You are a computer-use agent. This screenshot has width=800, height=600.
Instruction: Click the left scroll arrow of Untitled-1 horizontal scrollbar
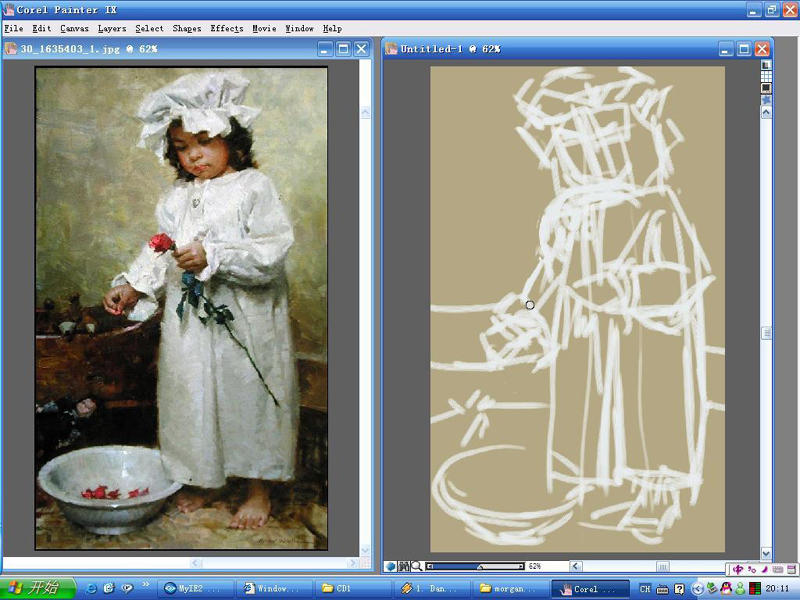[576, 566]
